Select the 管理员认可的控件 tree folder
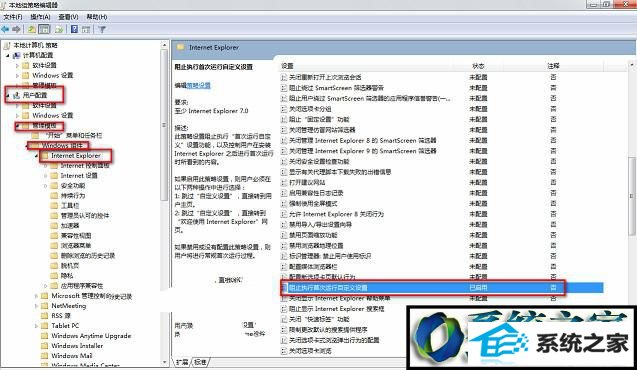This screenshot has height=370, width=637. tap(85, 216)
